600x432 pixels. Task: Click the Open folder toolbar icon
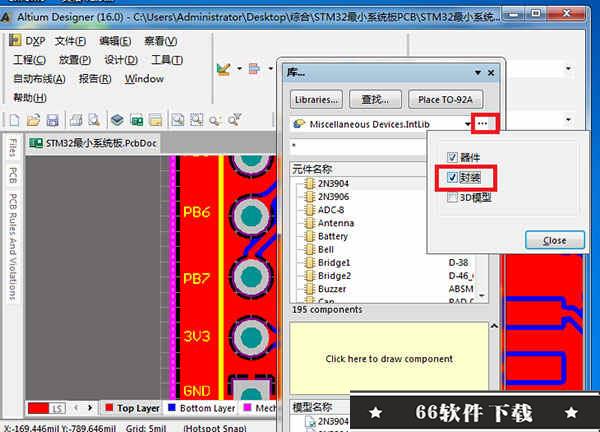click(34, 120)
